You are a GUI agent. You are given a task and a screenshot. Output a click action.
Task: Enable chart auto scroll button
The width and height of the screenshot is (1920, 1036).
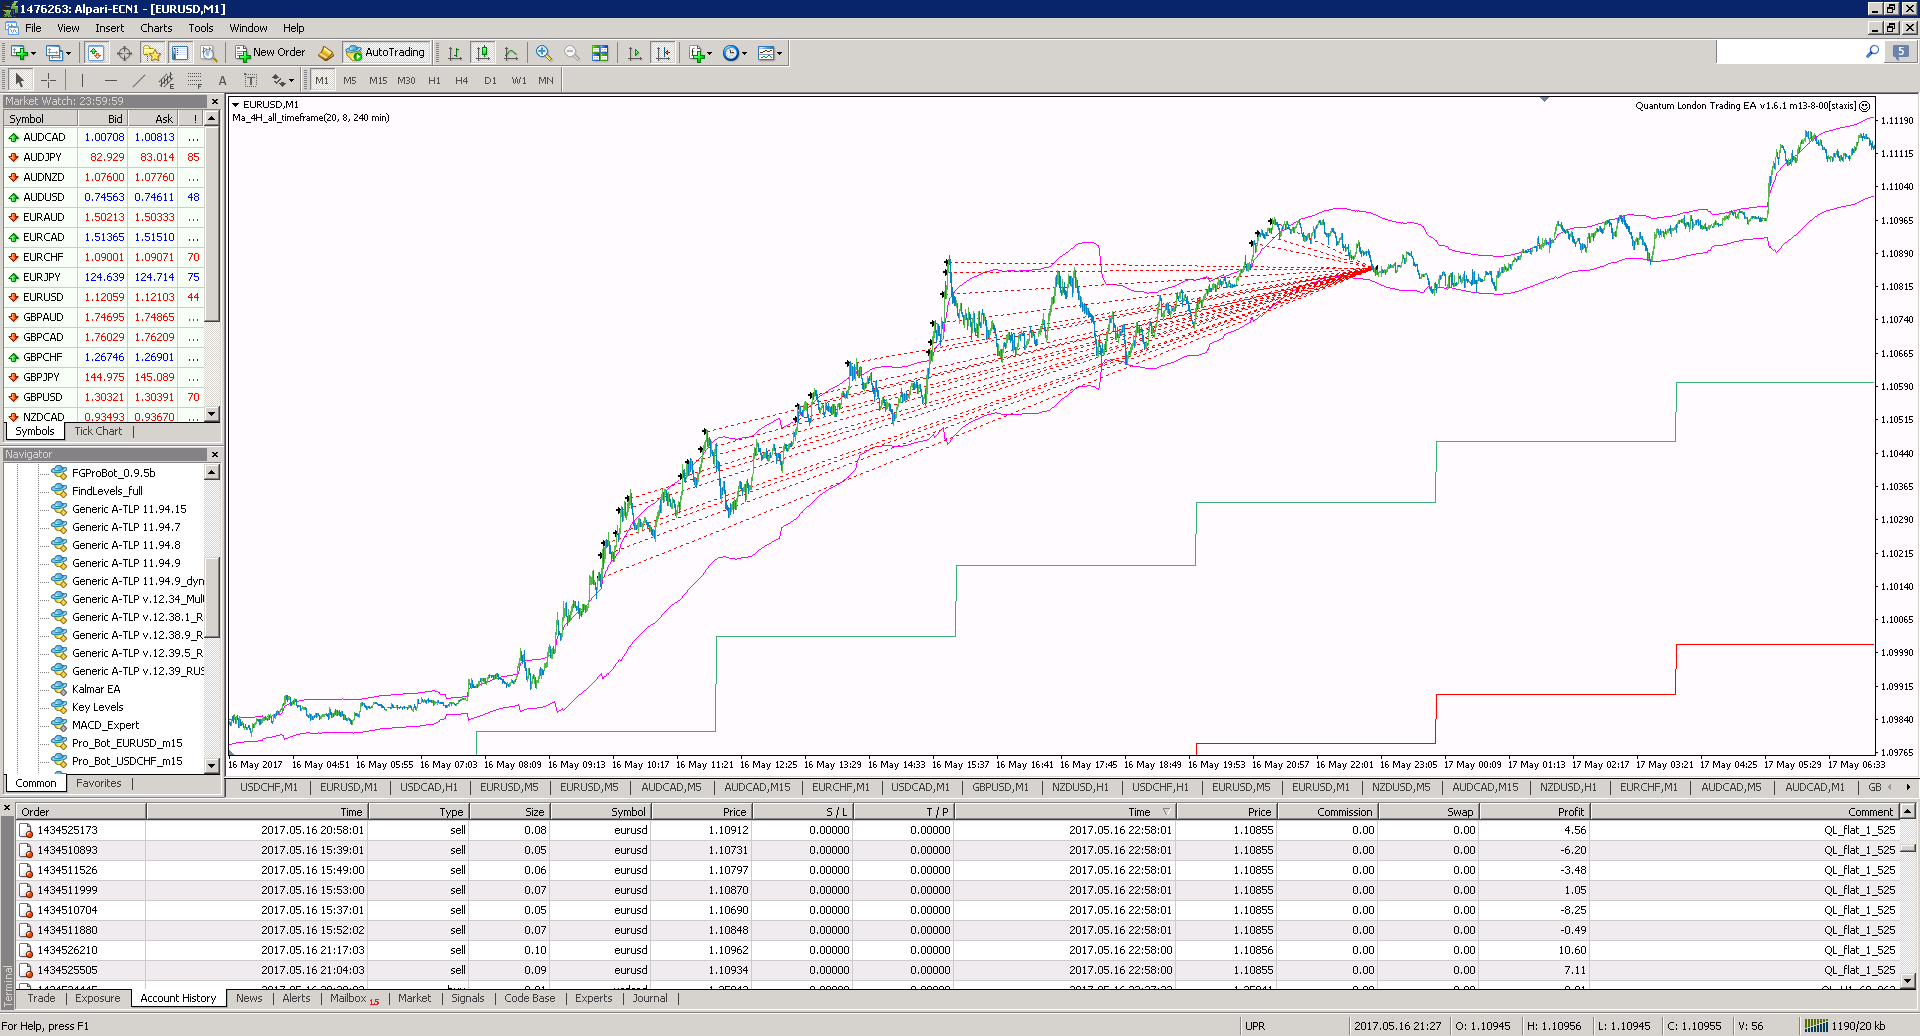634,53
